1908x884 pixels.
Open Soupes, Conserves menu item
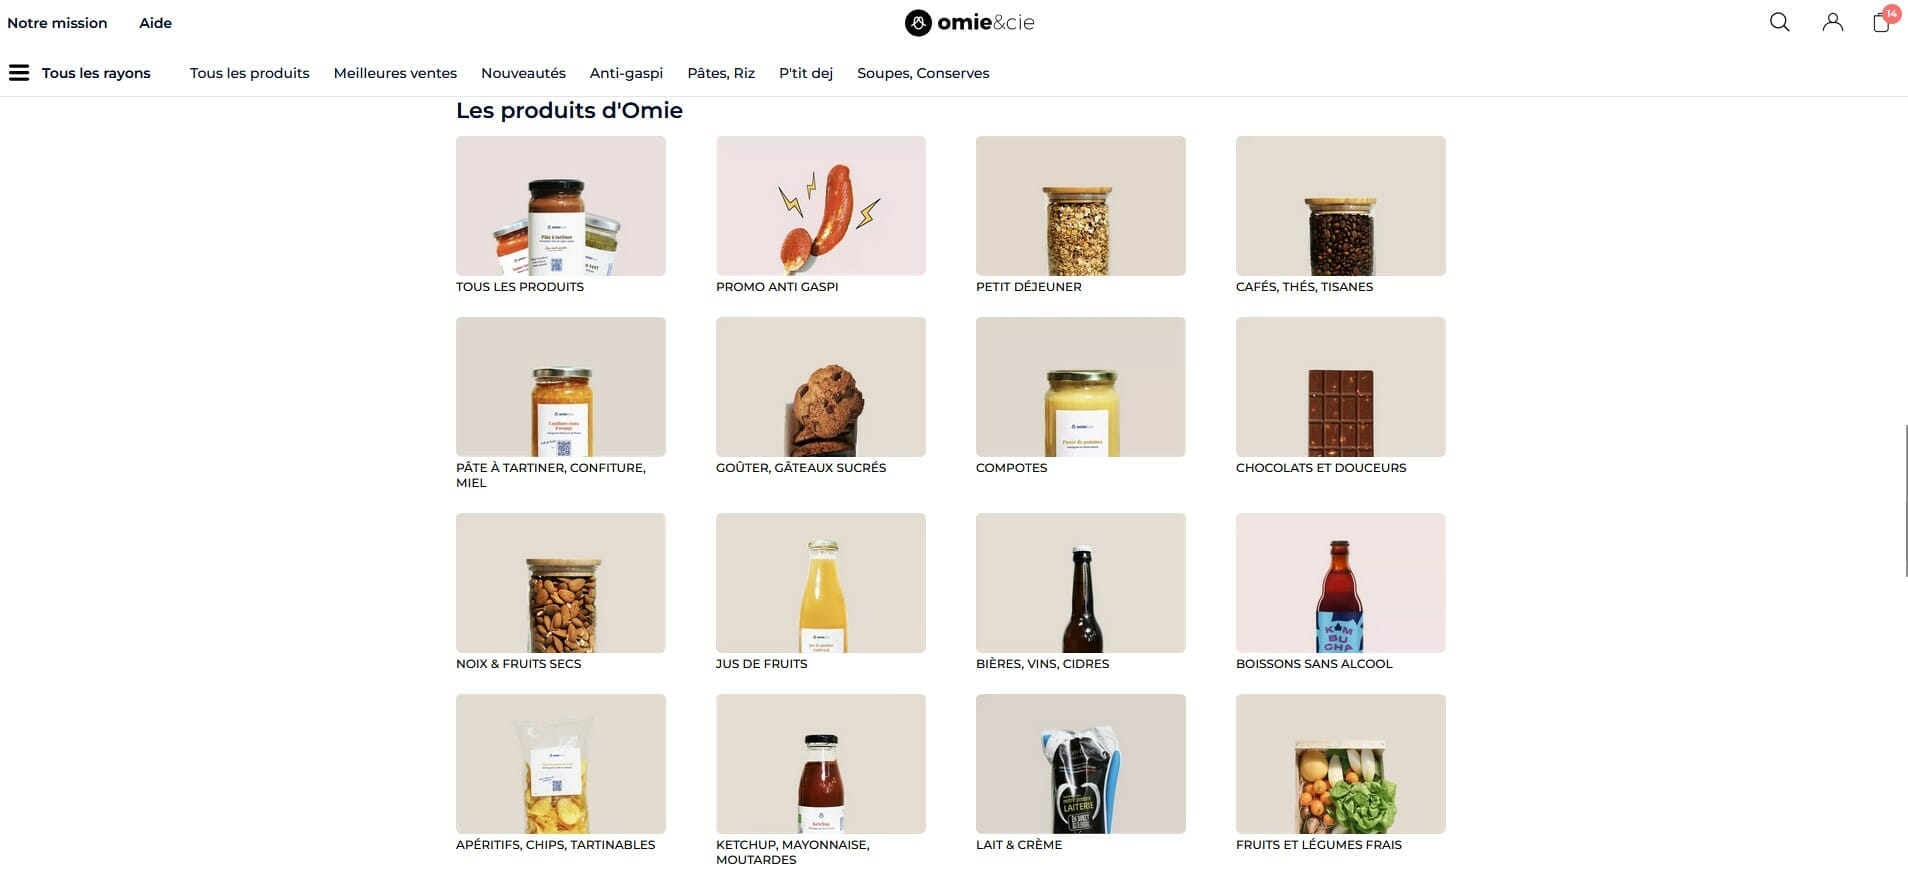(x=923, y=73)
